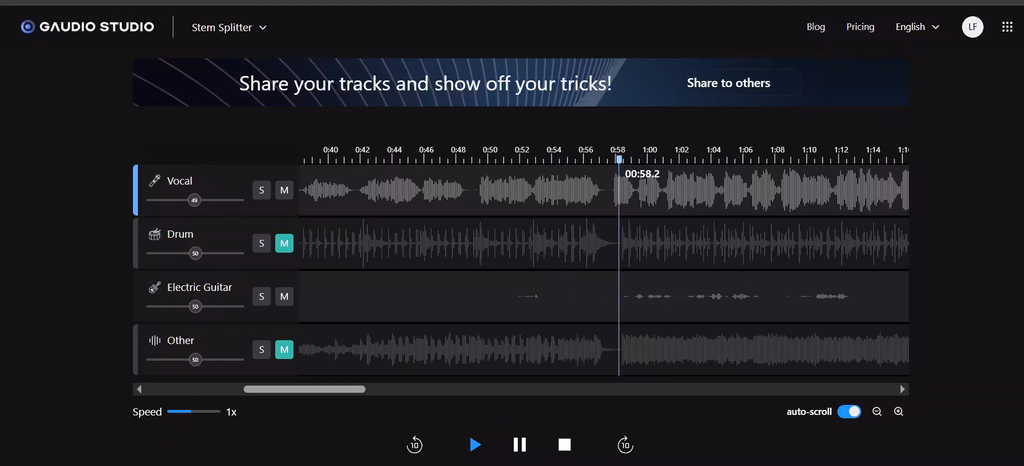Unmute the Other track
Screen dimensions: 1024x466
tap(284, 350)
